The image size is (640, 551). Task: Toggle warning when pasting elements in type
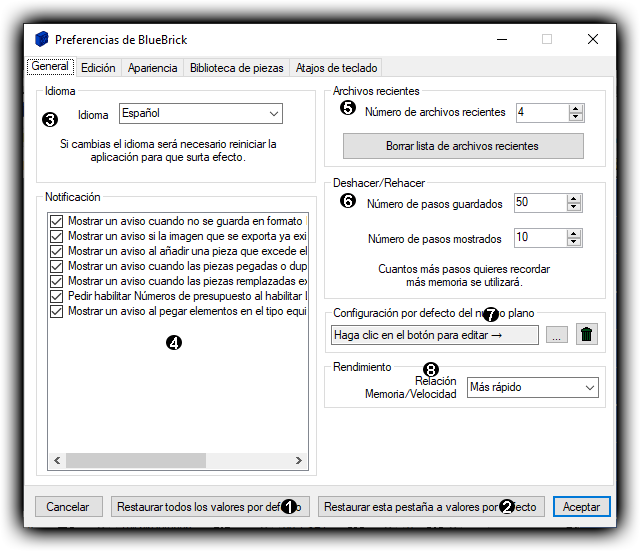[x=56, y=311]
